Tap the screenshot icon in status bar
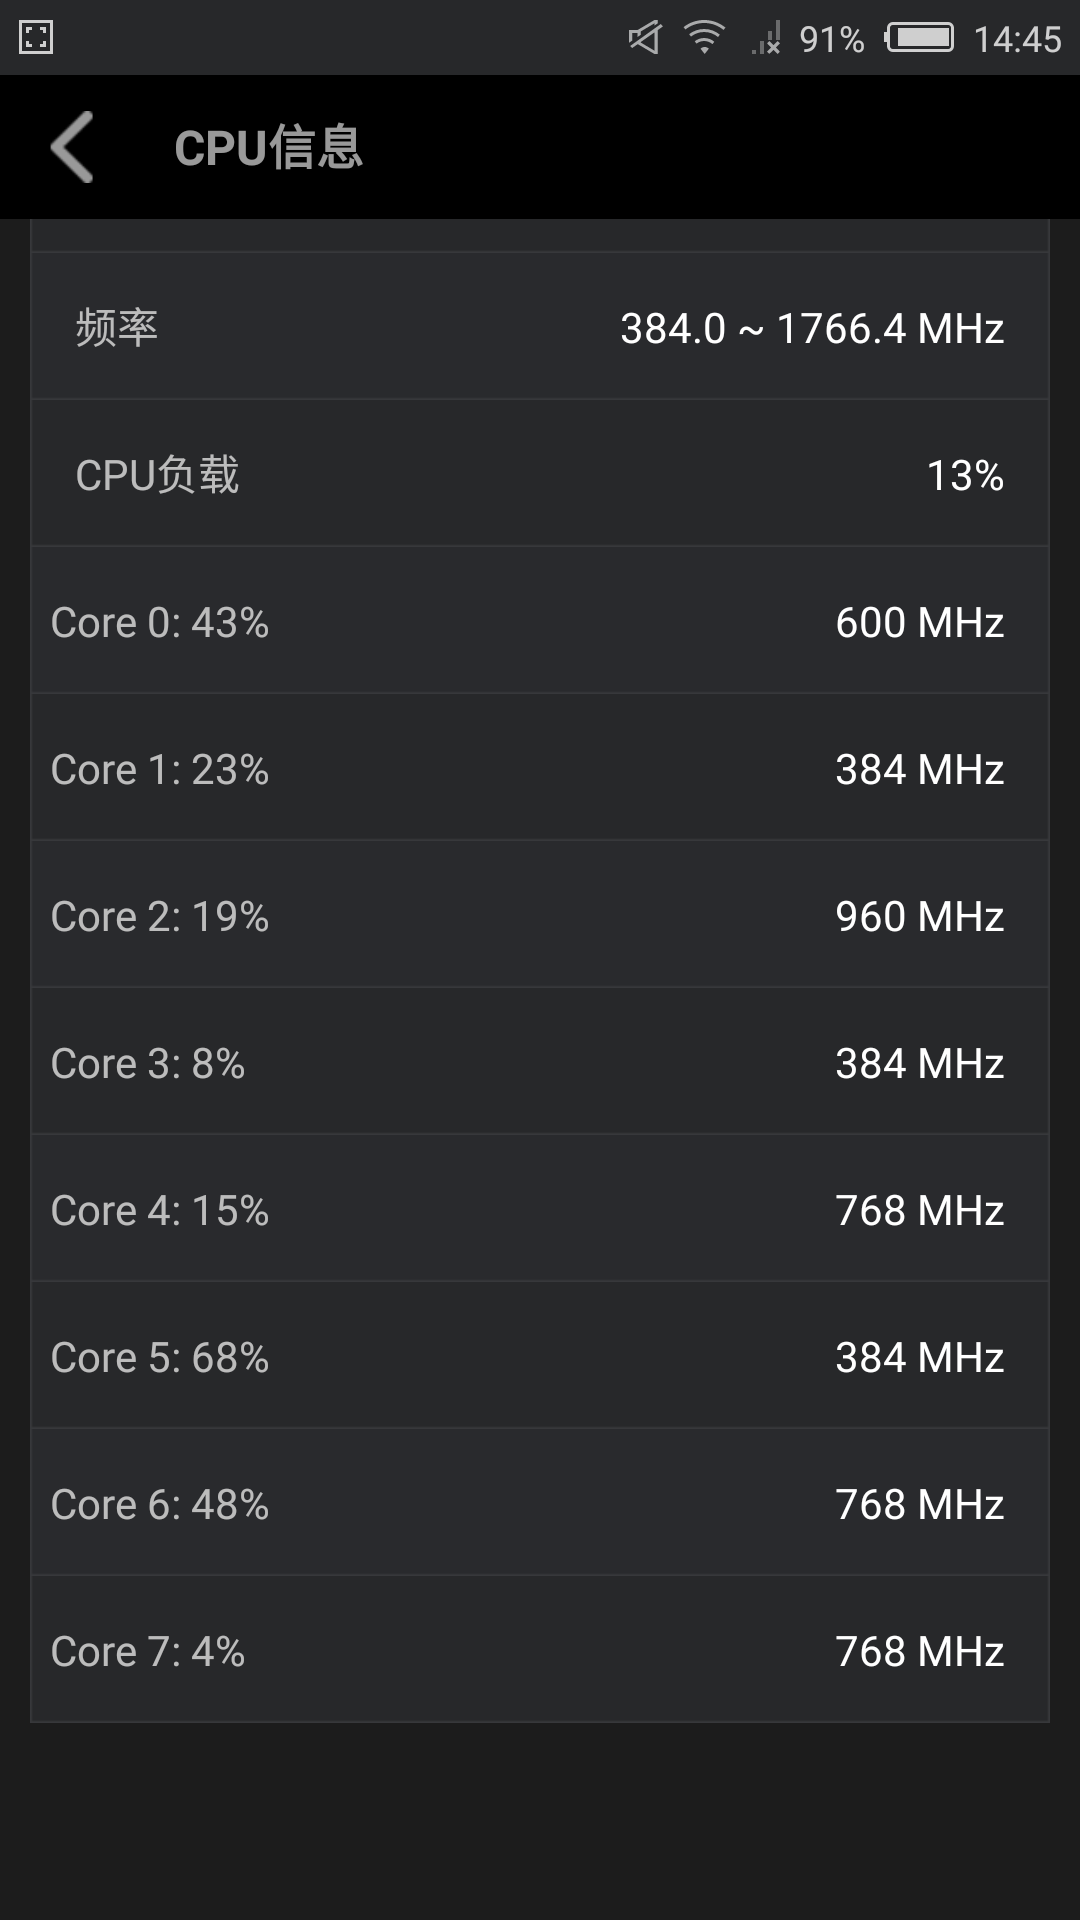This screenshot has height=1920, width=1080. pyautogui.click(x=36, y=38)
